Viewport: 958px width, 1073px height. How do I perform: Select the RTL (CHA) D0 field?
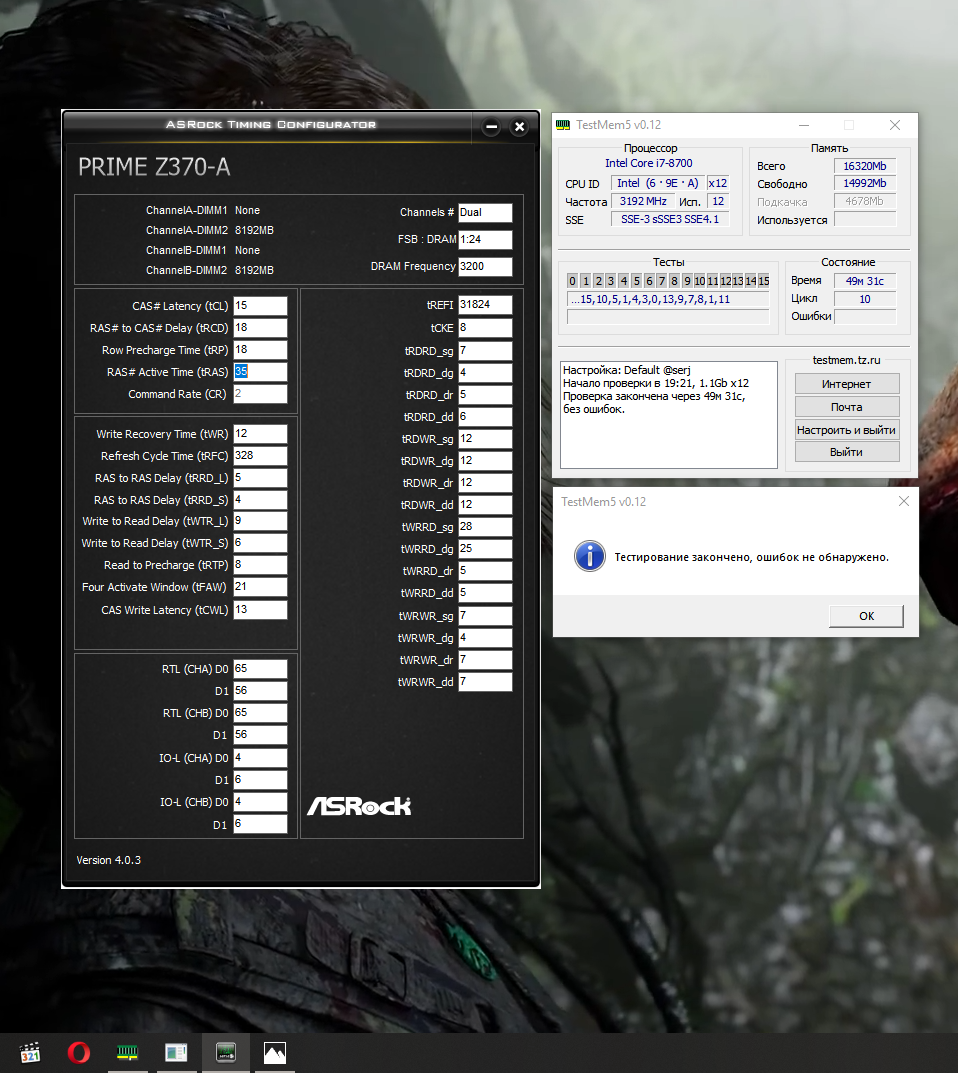[260, 669]
